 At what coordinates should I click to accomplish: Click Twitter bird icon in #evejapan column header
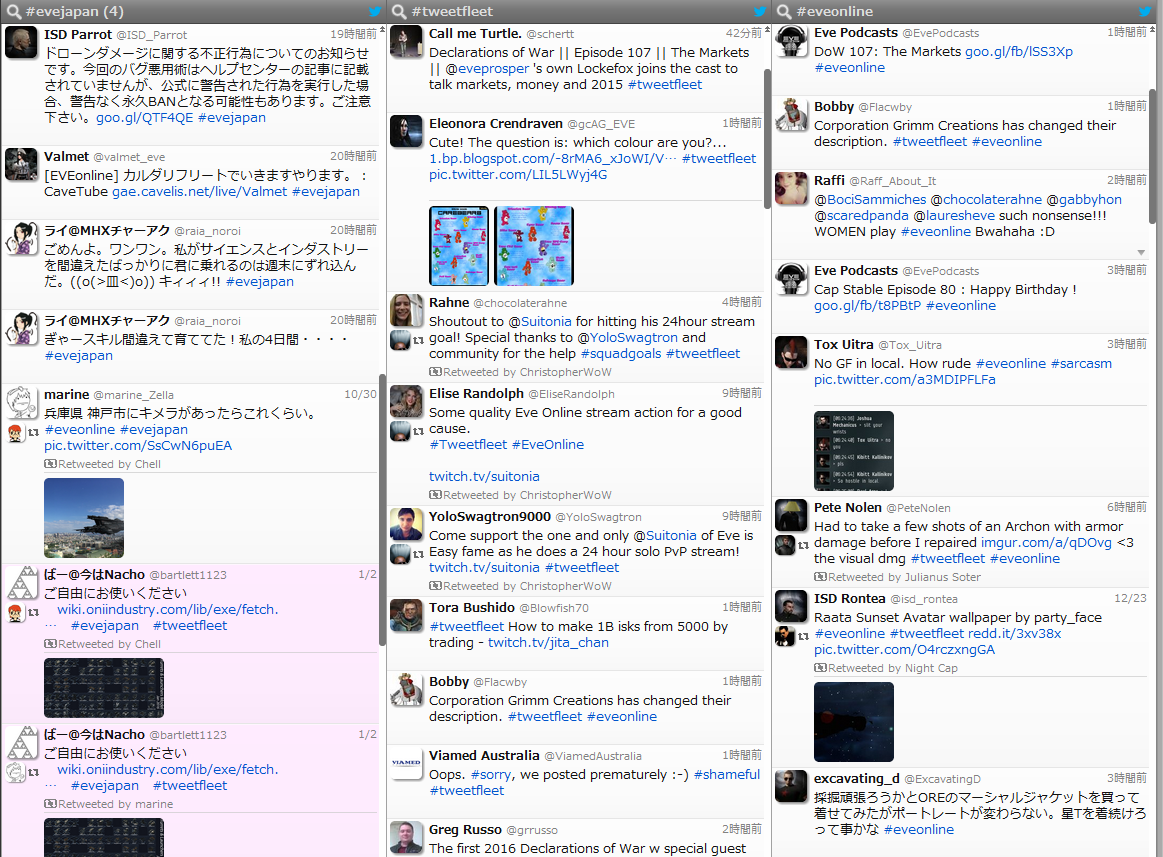375,11
